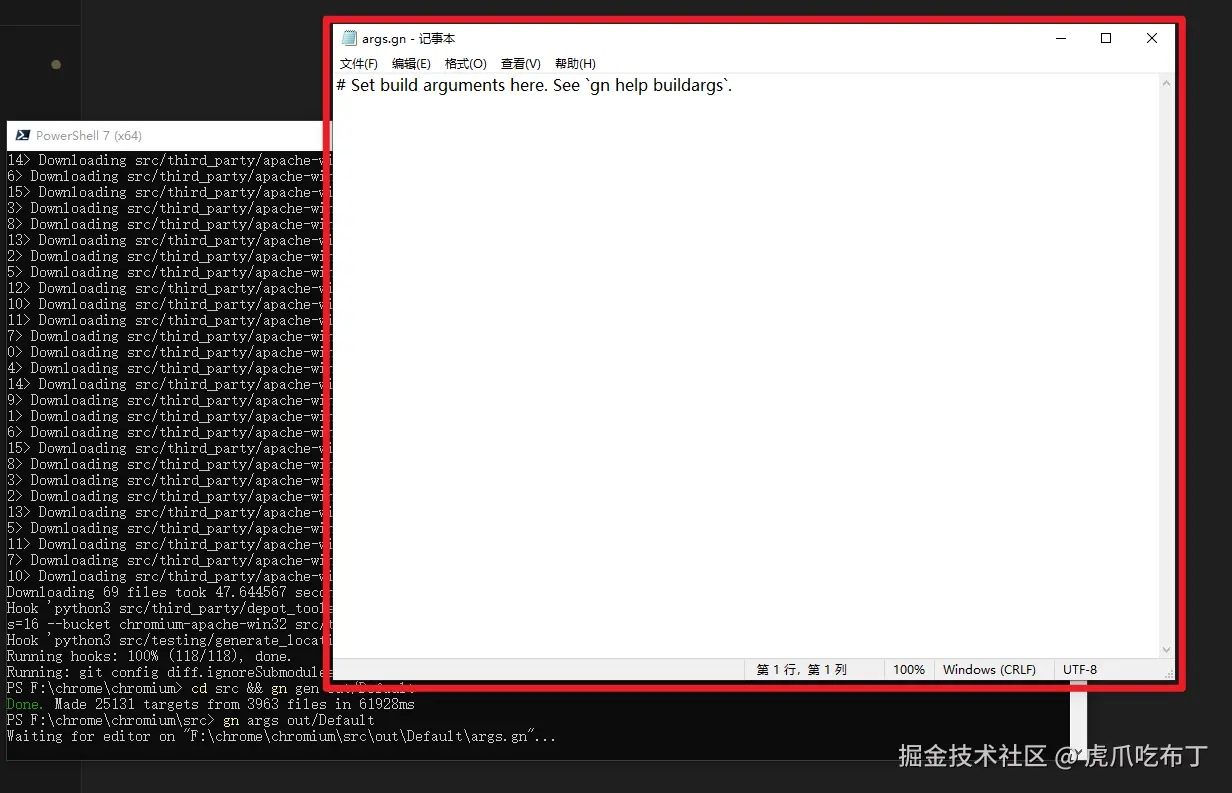Click the PowerShell 7 window icon

coord(21,136)
